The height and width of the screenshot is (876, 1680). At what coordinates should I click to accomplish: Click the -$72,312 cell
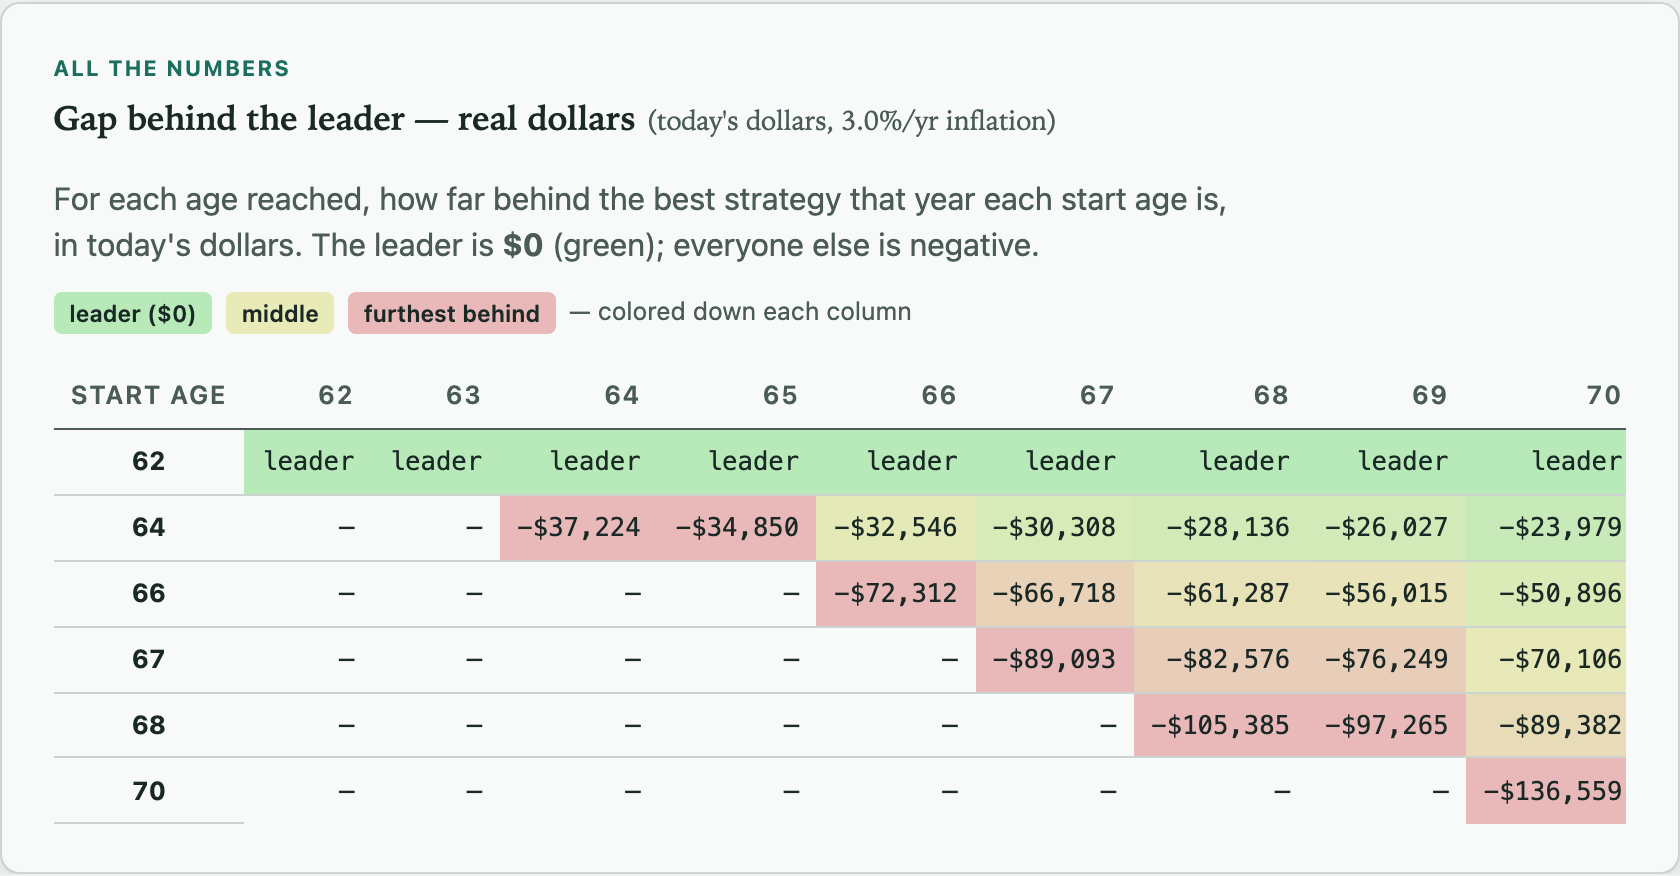896,593
